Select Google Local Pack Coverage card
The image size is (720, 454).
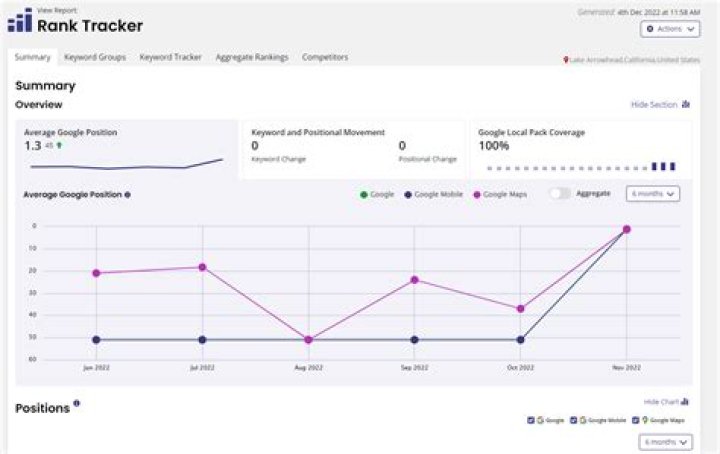580,149
